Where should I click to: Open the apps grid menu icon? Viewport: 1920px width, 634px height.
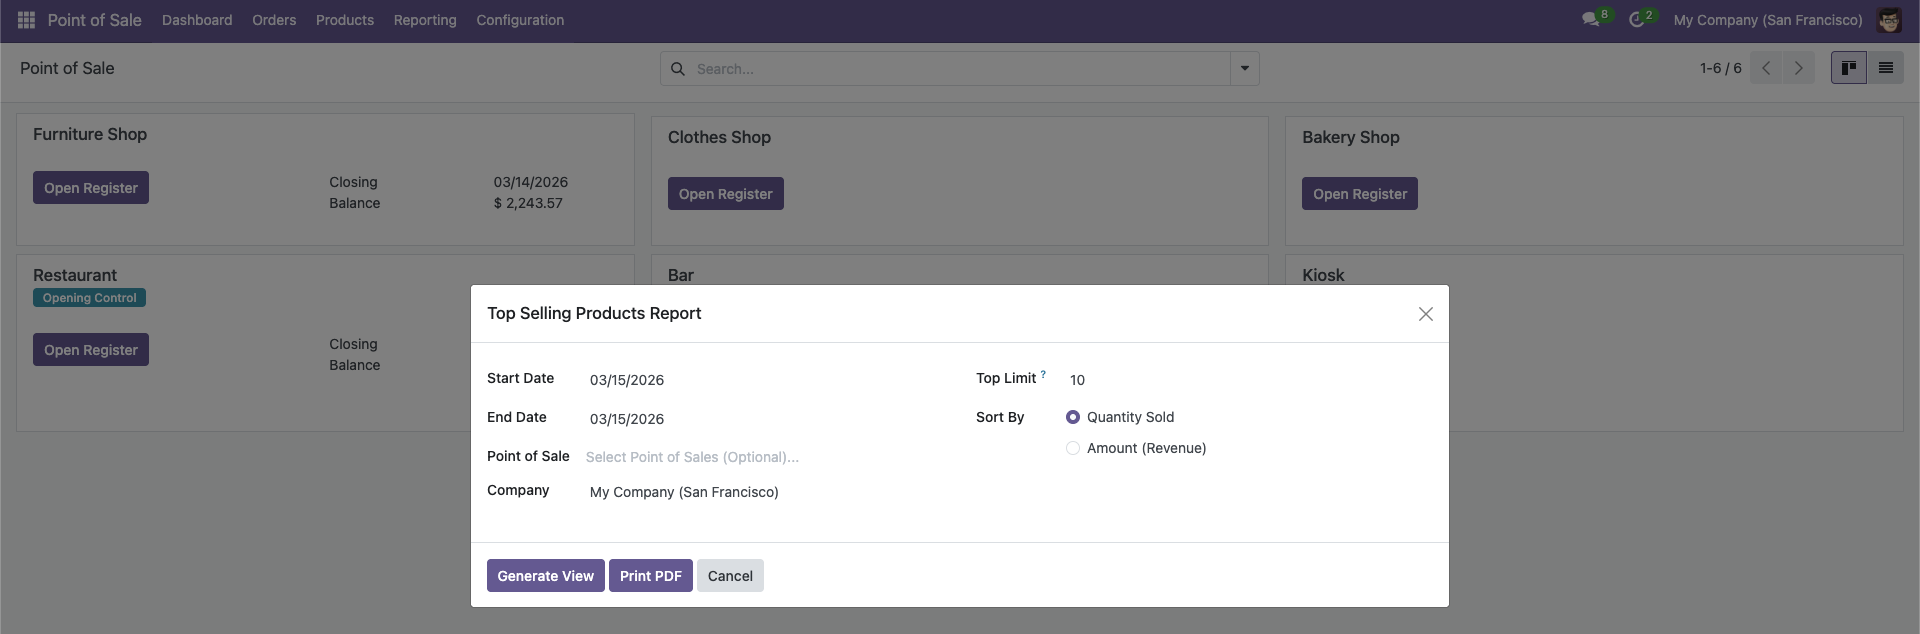coord(27,20)
